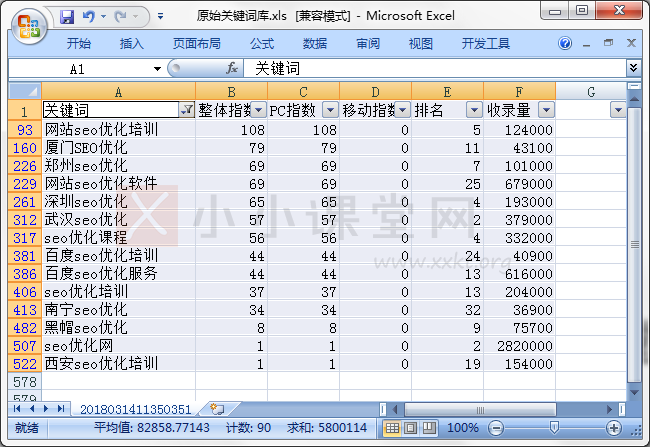Save the workbook with the floppy icon

(67, 17)
